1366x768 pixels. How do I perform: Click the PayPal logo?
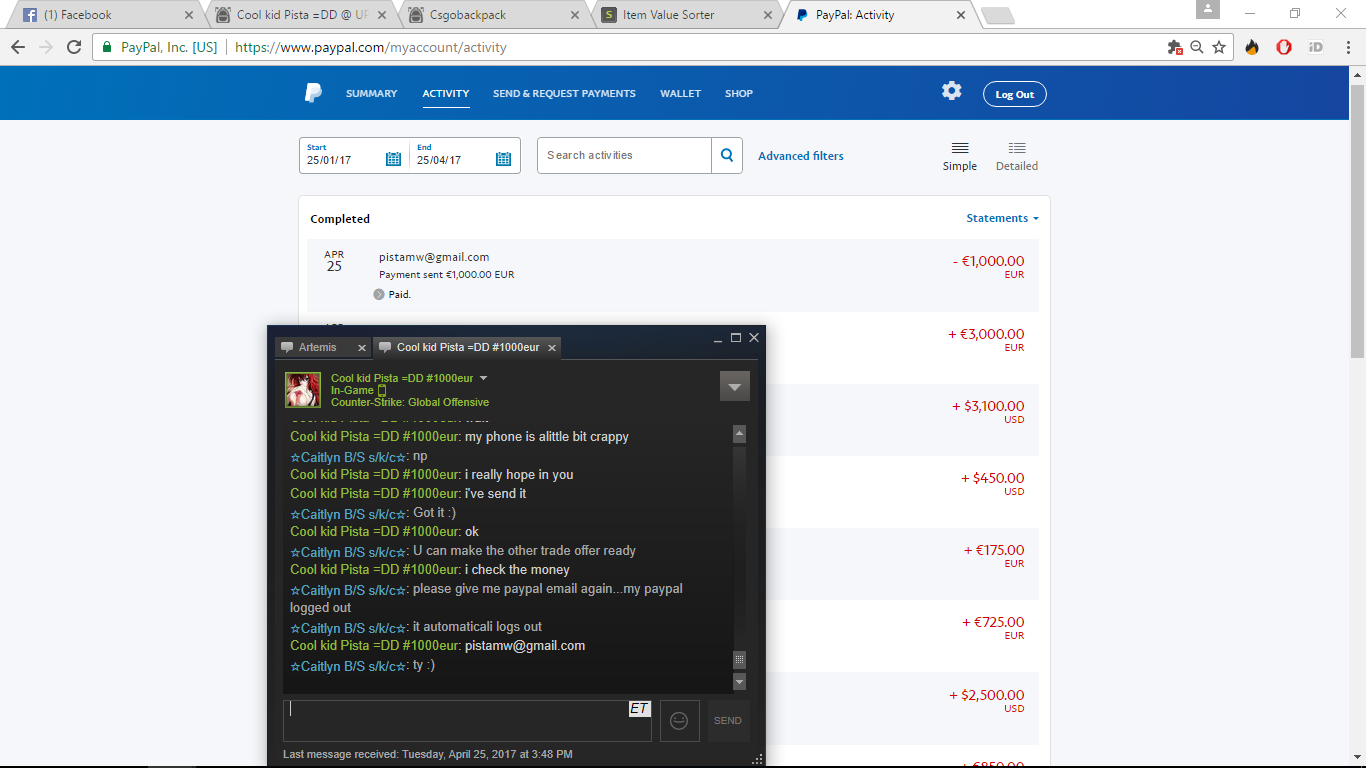click(313, 93)
